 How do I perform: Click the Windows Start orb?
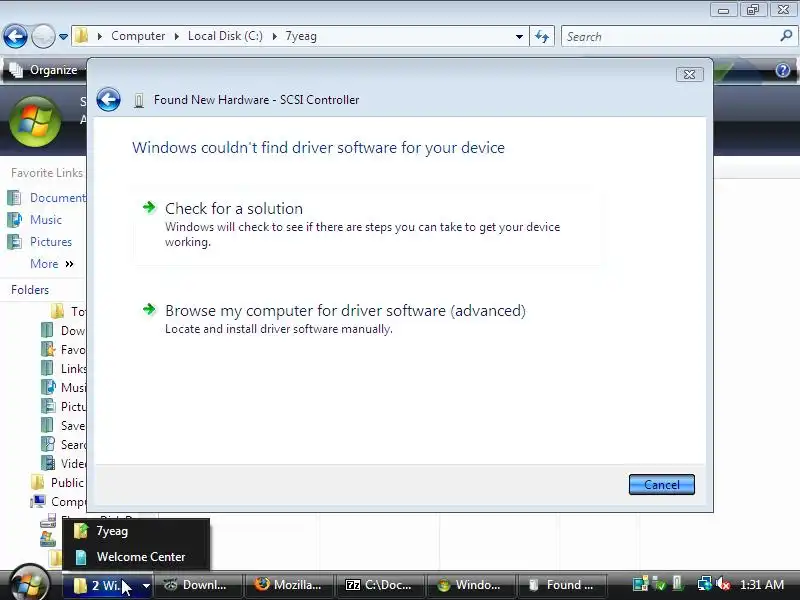tap(30, 584)
